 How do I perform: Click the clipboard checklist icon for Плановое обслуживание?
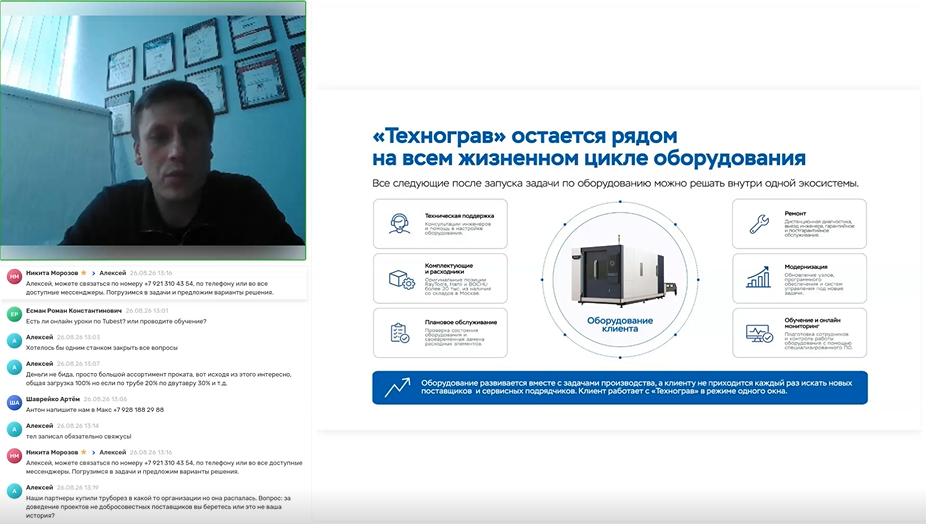[400, 333]
